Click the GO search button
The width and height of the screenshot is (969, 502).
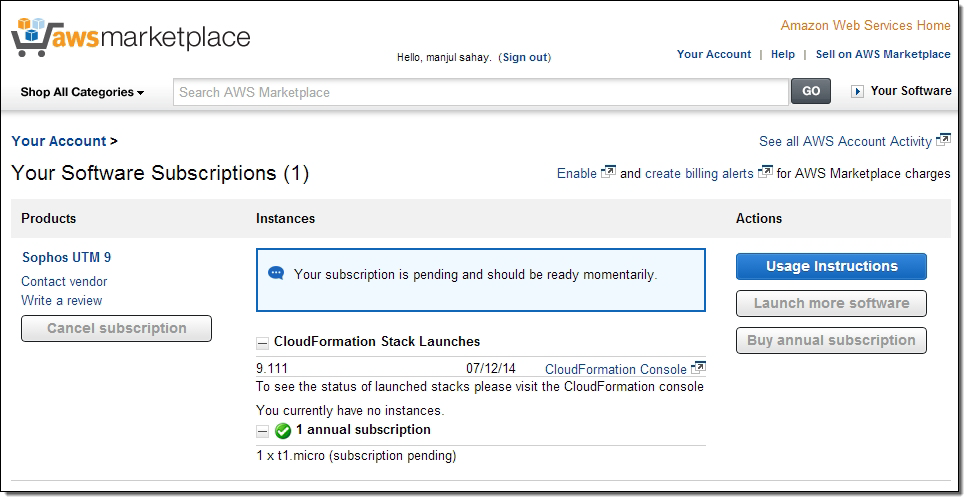click(x=811, y=92)
